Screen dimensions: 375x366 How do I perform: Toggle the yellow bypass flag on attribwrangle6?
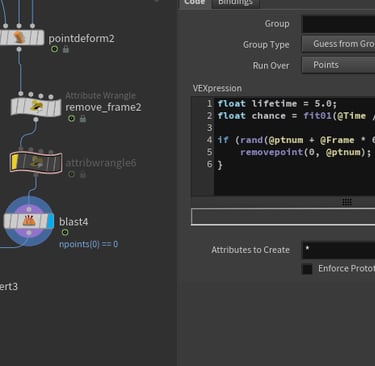click(15, 162)
